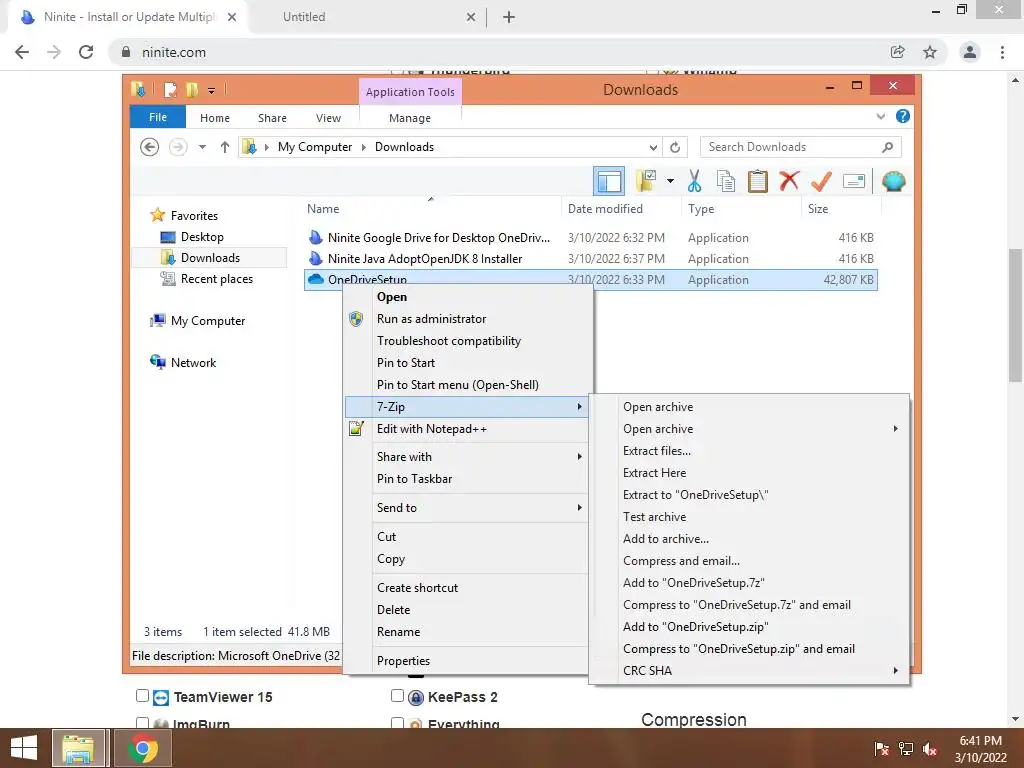
Task: Click the Paste clipboard toolbar icon
Action: click(x=758, y=181)
